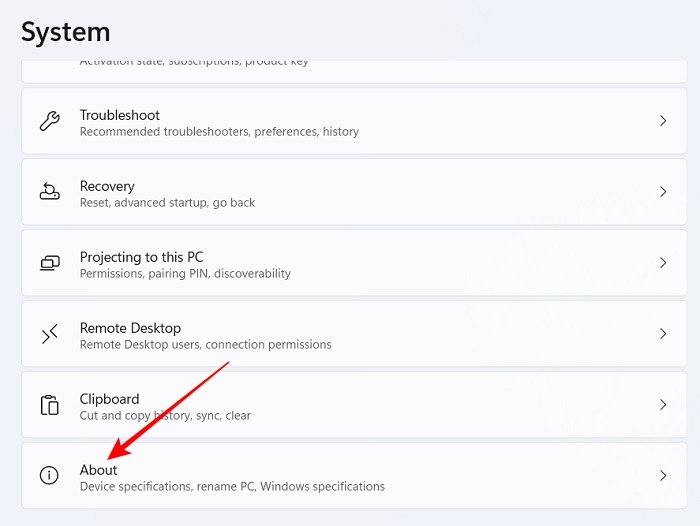Click the System page heading

click(x=66, y=32)
